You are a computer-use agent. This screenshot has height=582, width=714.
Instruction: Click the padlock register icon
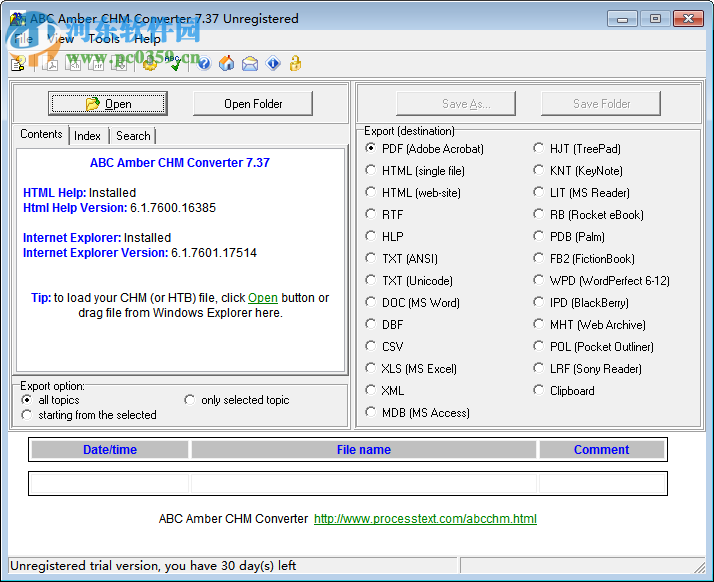(295, 64)
